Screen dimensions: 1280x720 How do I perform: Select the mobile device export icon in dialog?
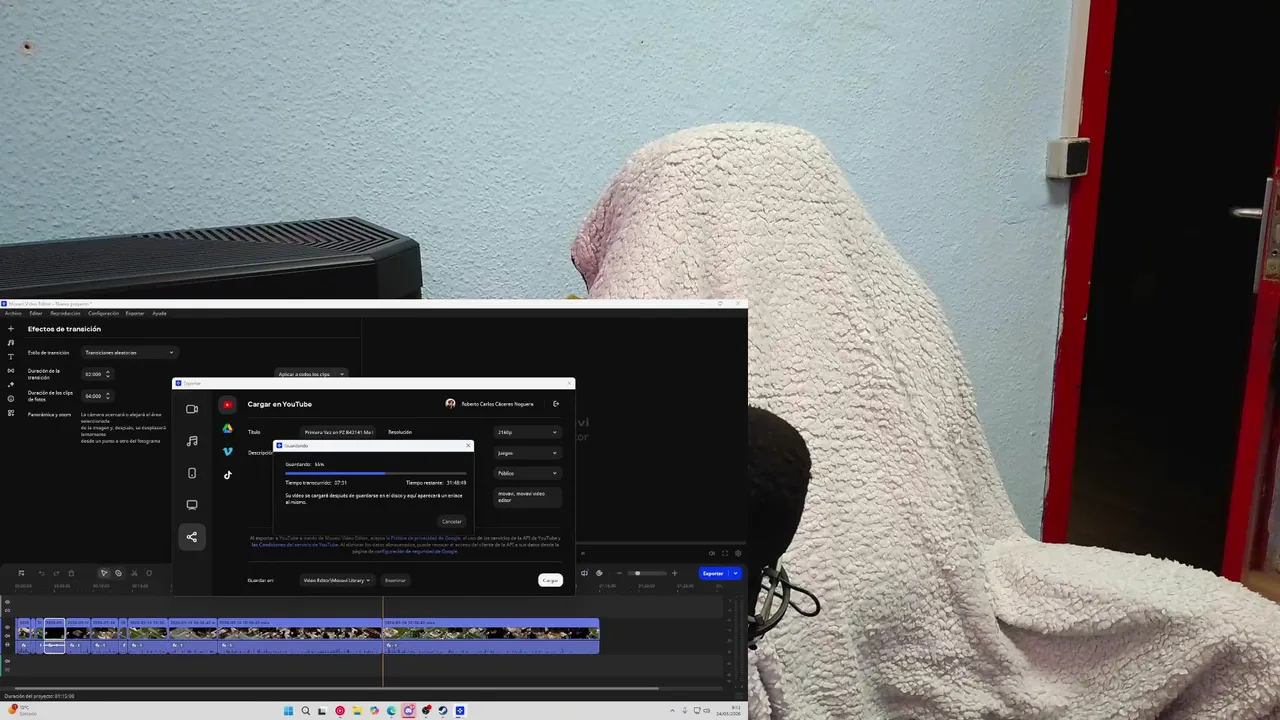click(192, 473)
